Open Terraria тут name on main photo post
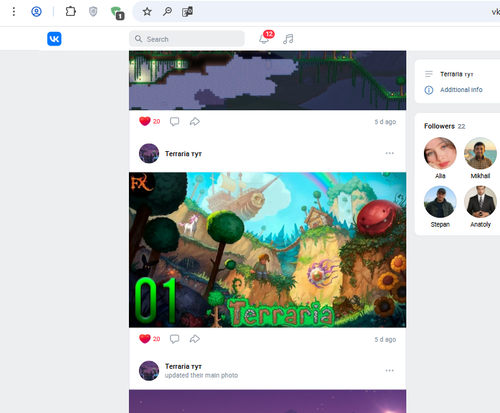500x413 pixels. 183,366
